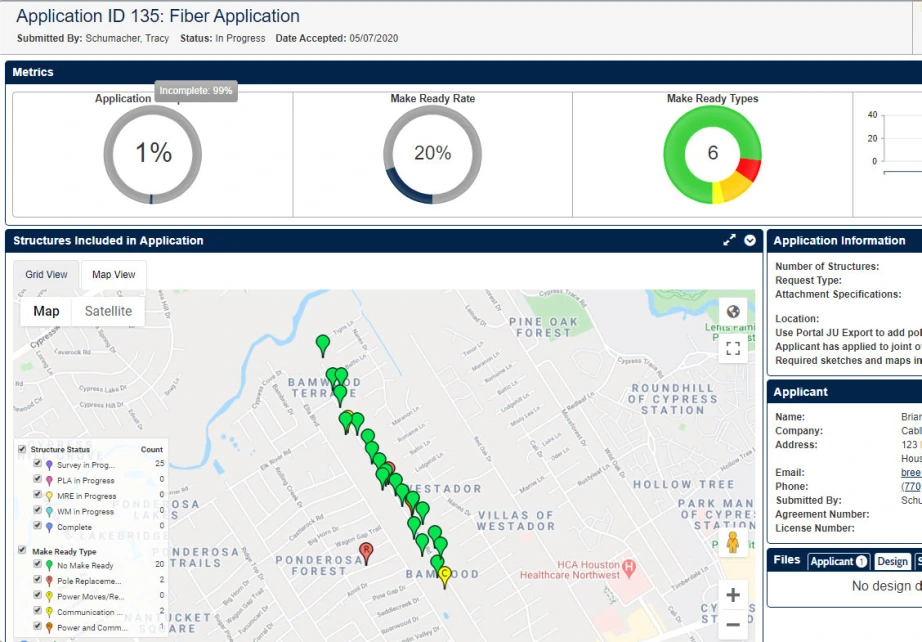The width and height of the screenshot is (922, 642).
Task: Click the pink PLA in Progress pin icon
Action: tap(49, 481)
